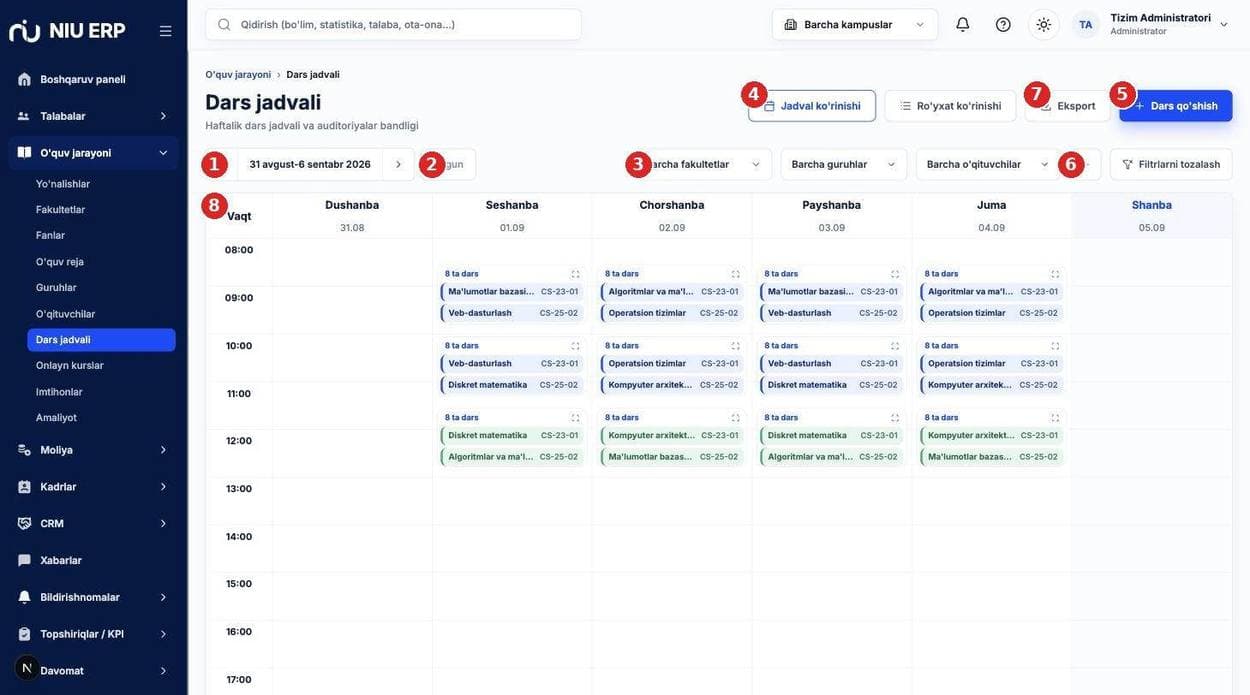The width and height of the screenshot is (1250, 695).
Task: Expand Juma's first 8 ta dars block
Action: [x=1055, y=274]
